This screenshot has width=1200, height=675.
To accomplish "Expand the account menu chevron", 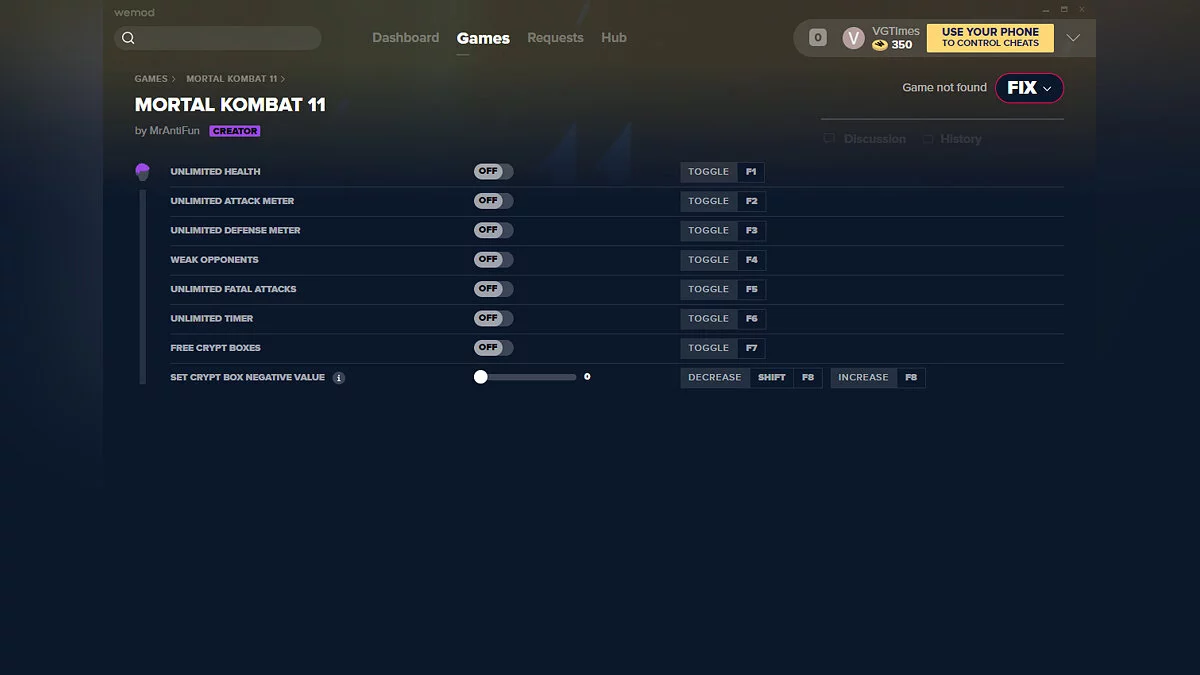I will pos(1073,38).
